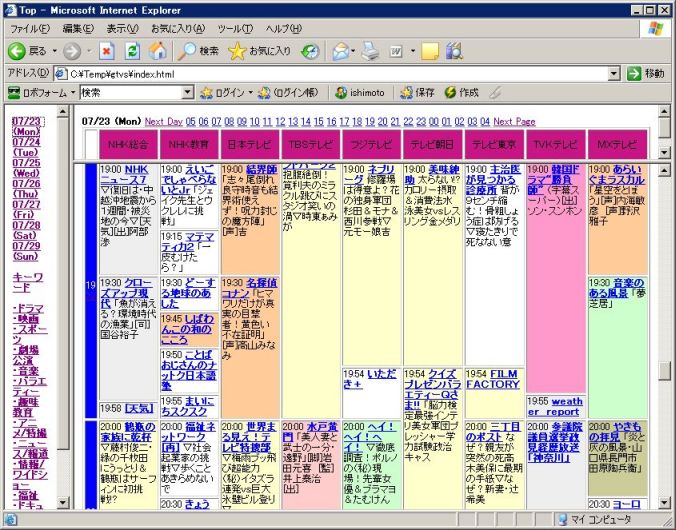
Task: Open the address bar dropdown arrow
Action: (614, 74)
